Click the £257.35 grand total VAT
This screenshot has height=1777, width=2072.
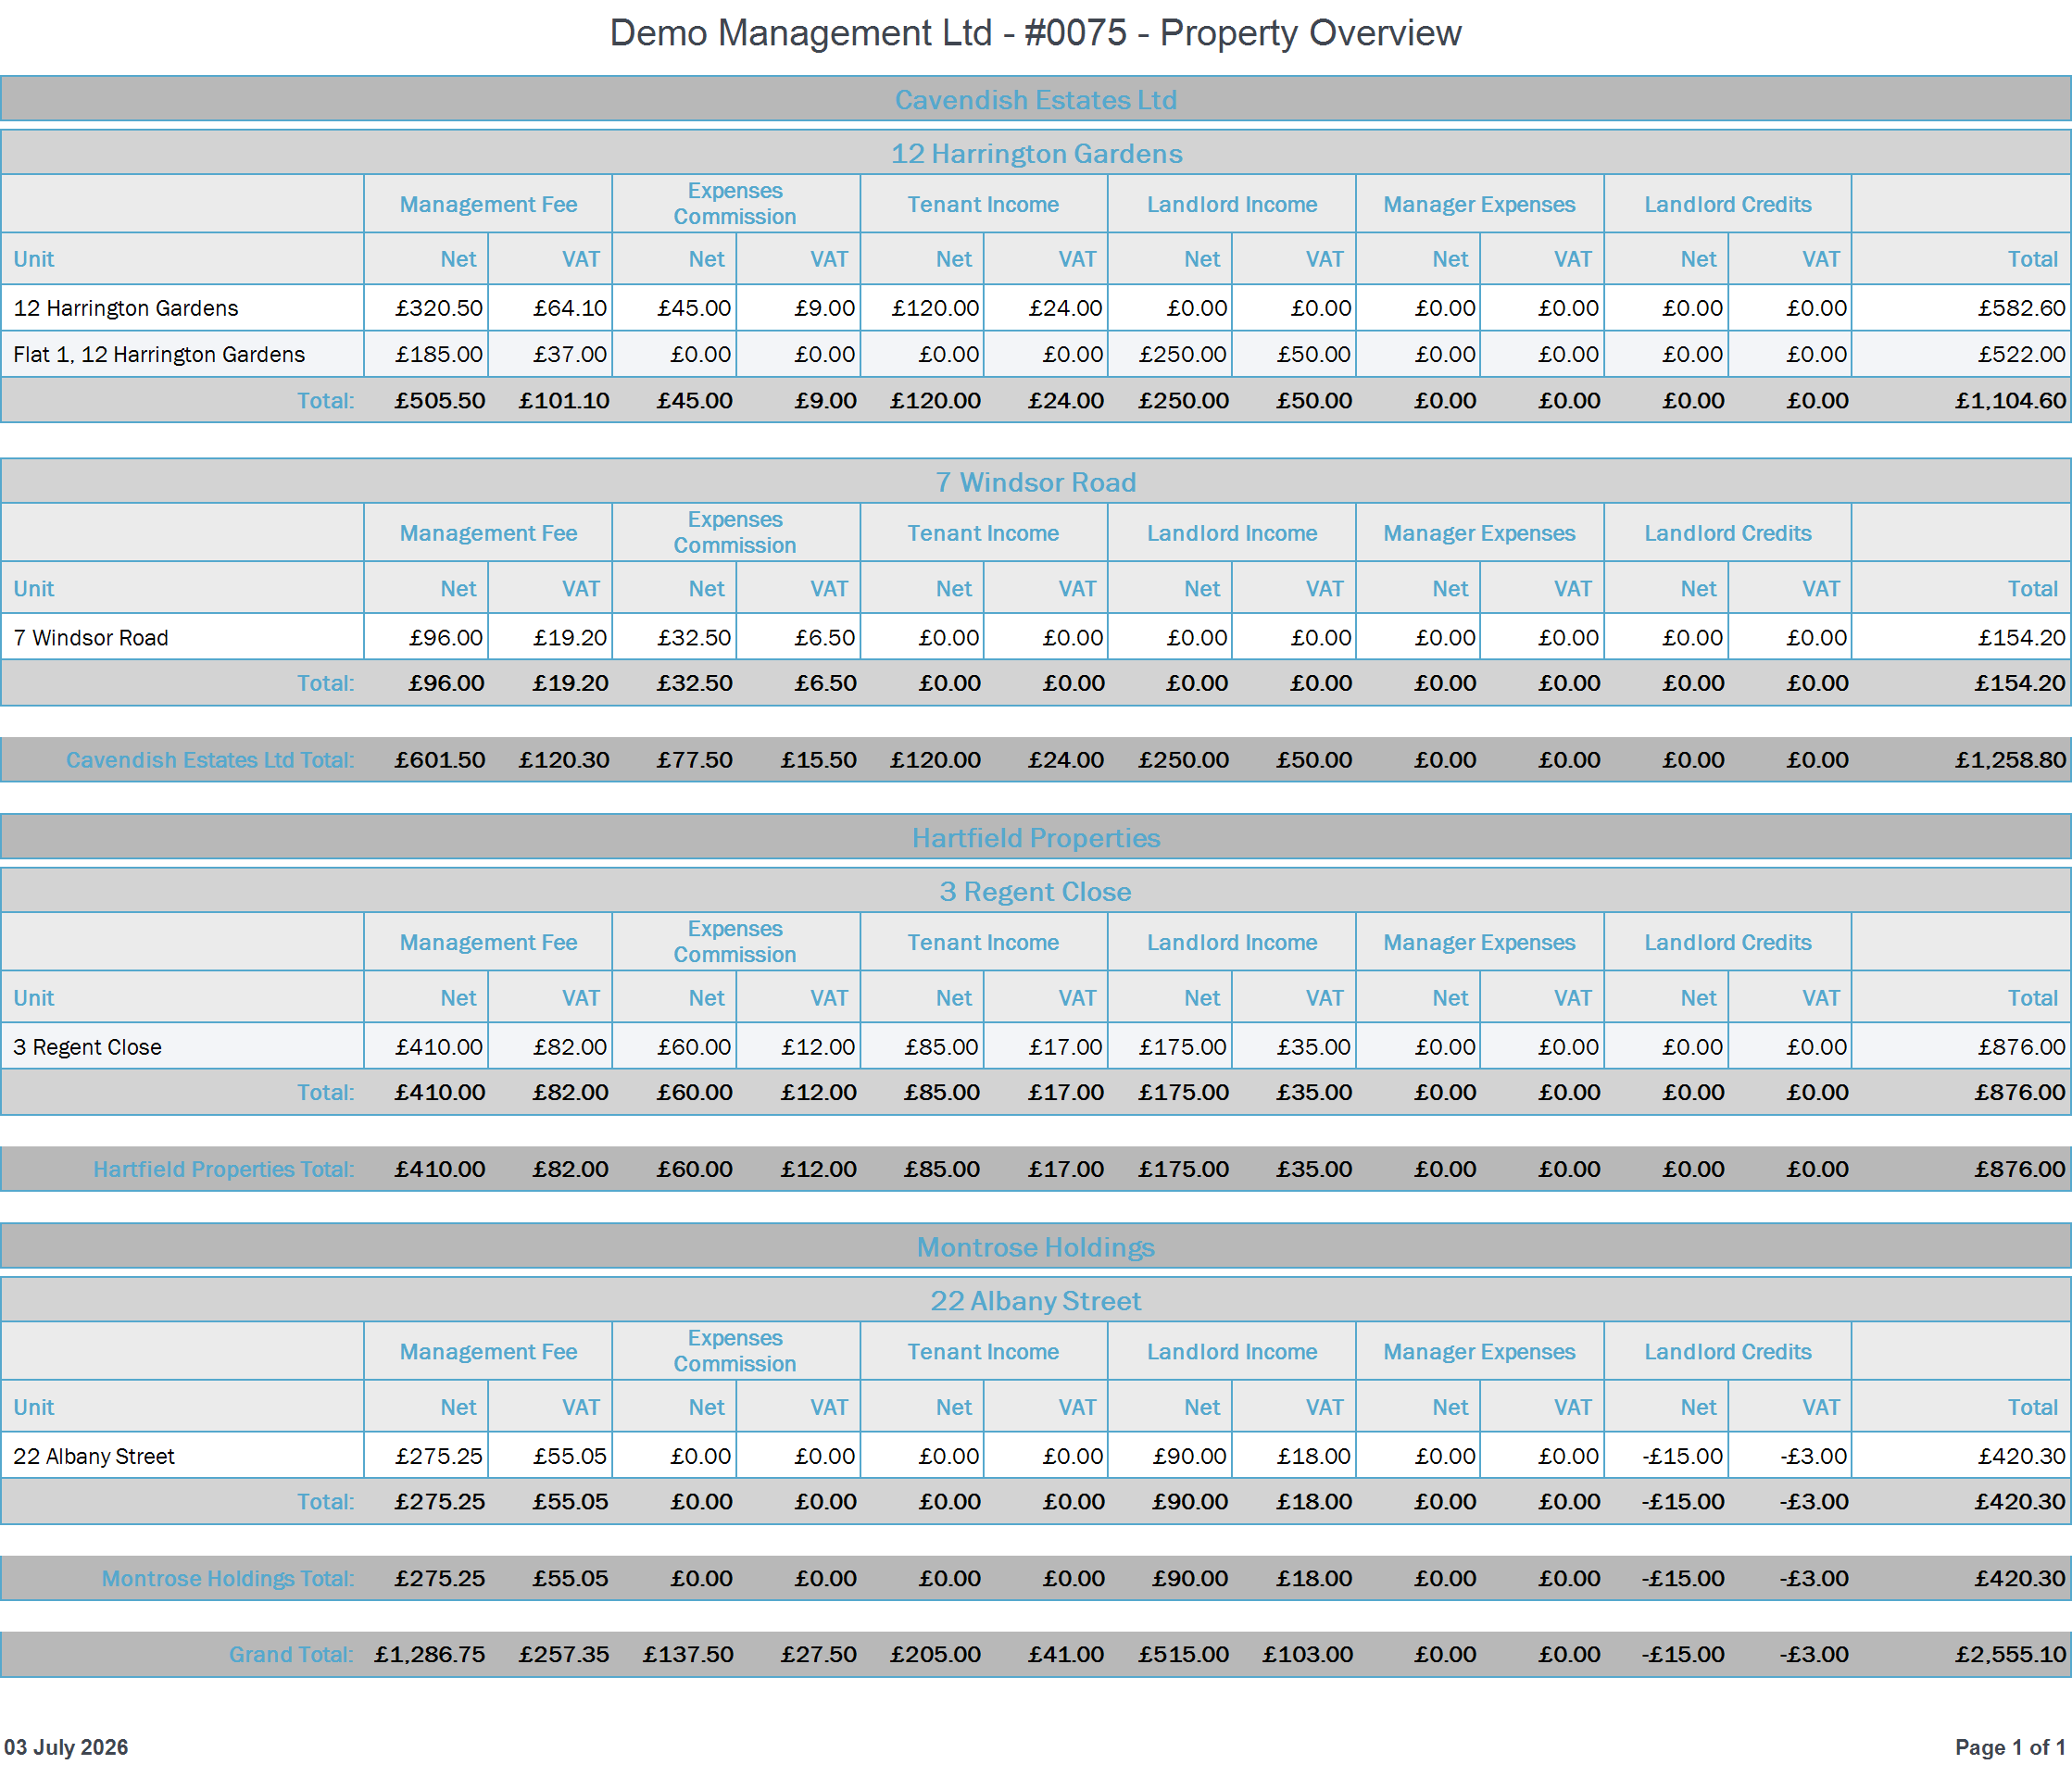tap(564, 1654)
